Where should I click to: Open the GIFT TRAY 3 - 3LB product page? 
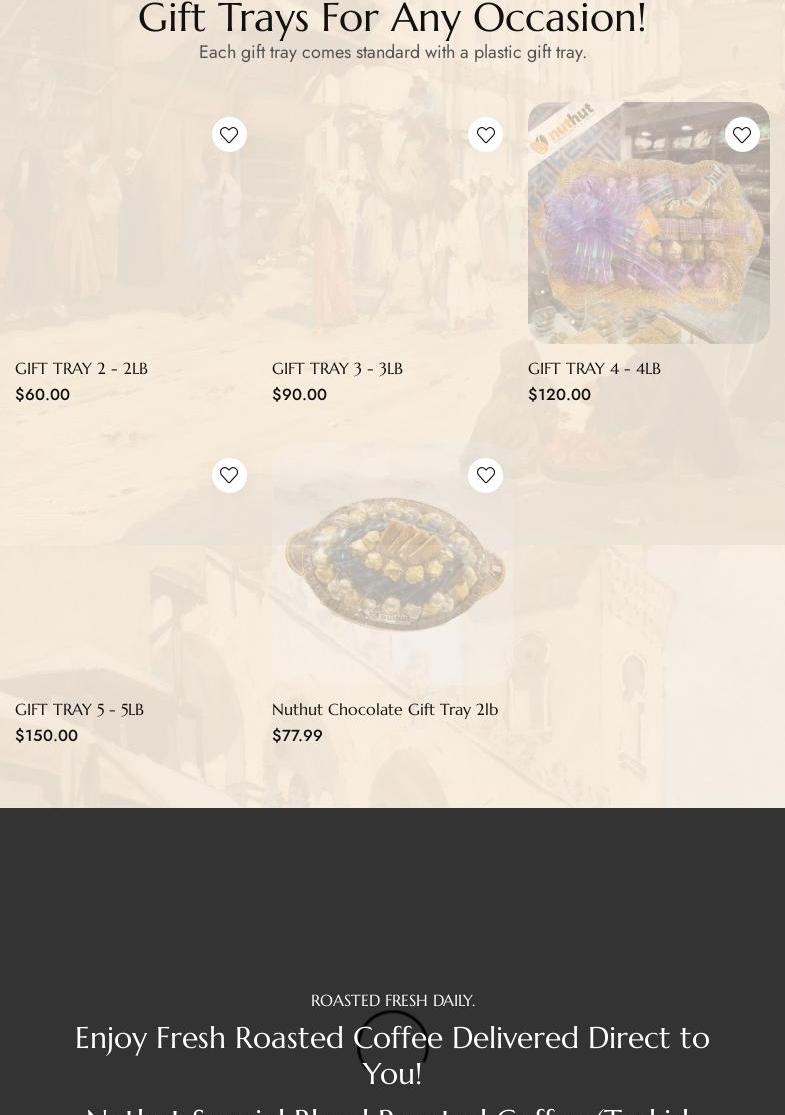click(x=337, y=368)
